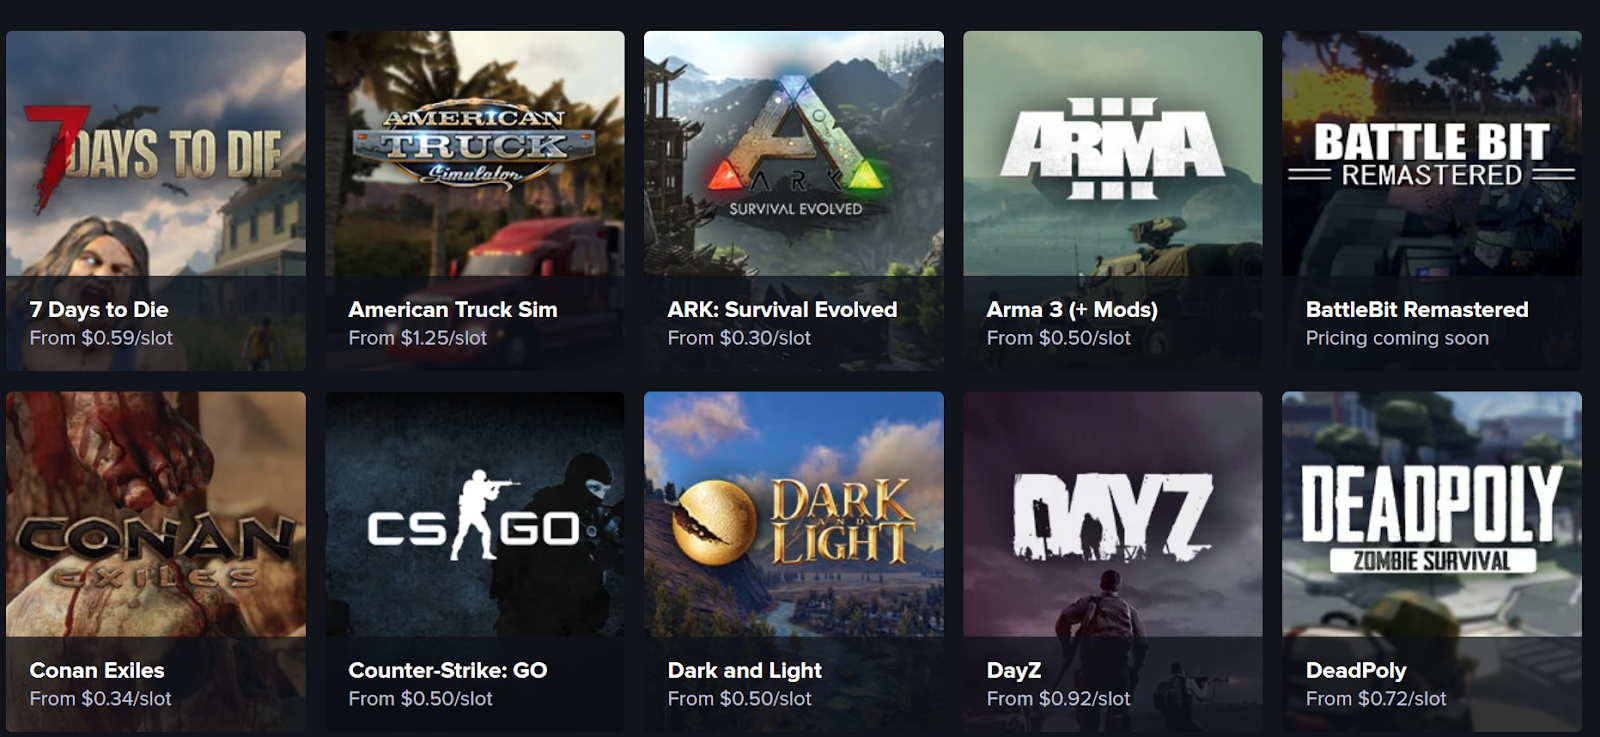Select the DeadPoly Zombie Survival logo
This screenshot has height=737, width=1600.
point(1432,514)
